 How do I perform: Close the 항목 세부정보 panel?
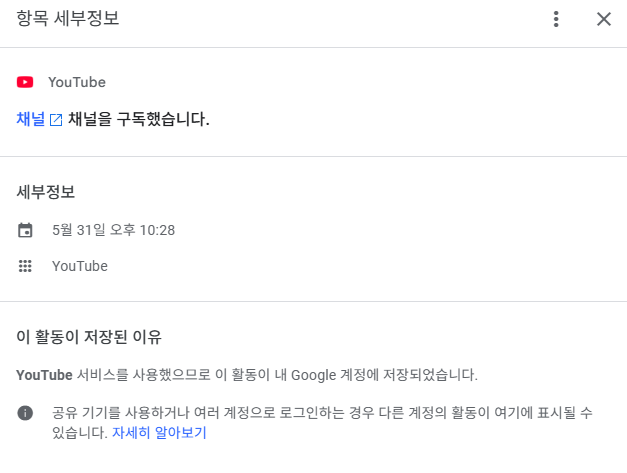click(x=604, y=19)
